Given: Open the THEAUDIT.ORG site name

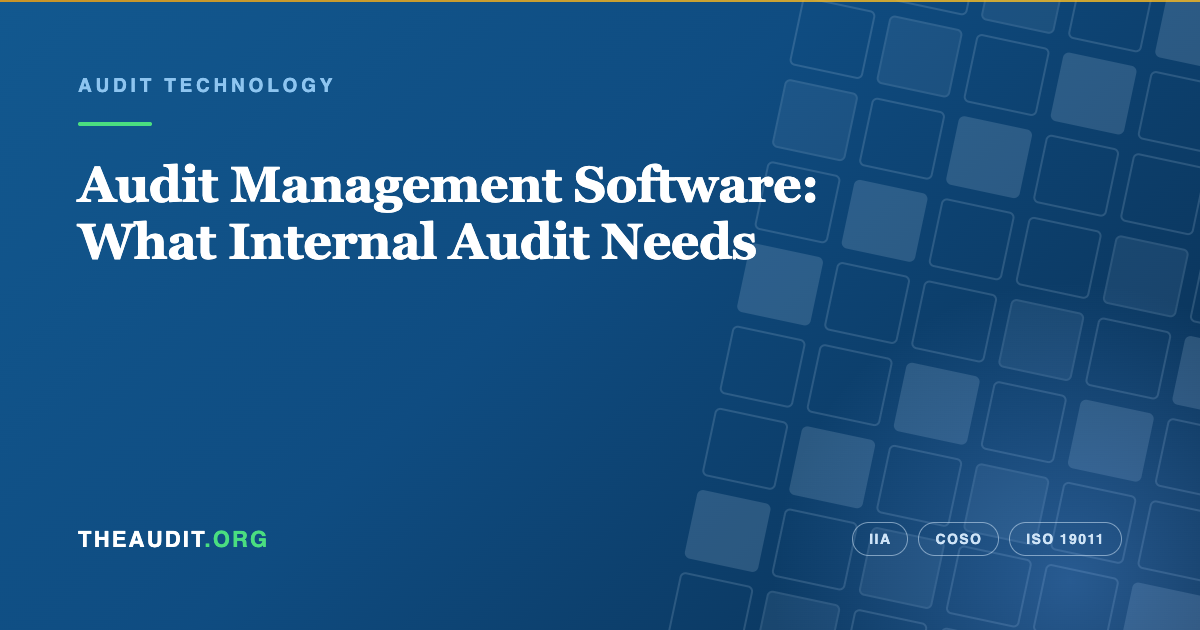Looking at the screenshot, I should point(173,539).
